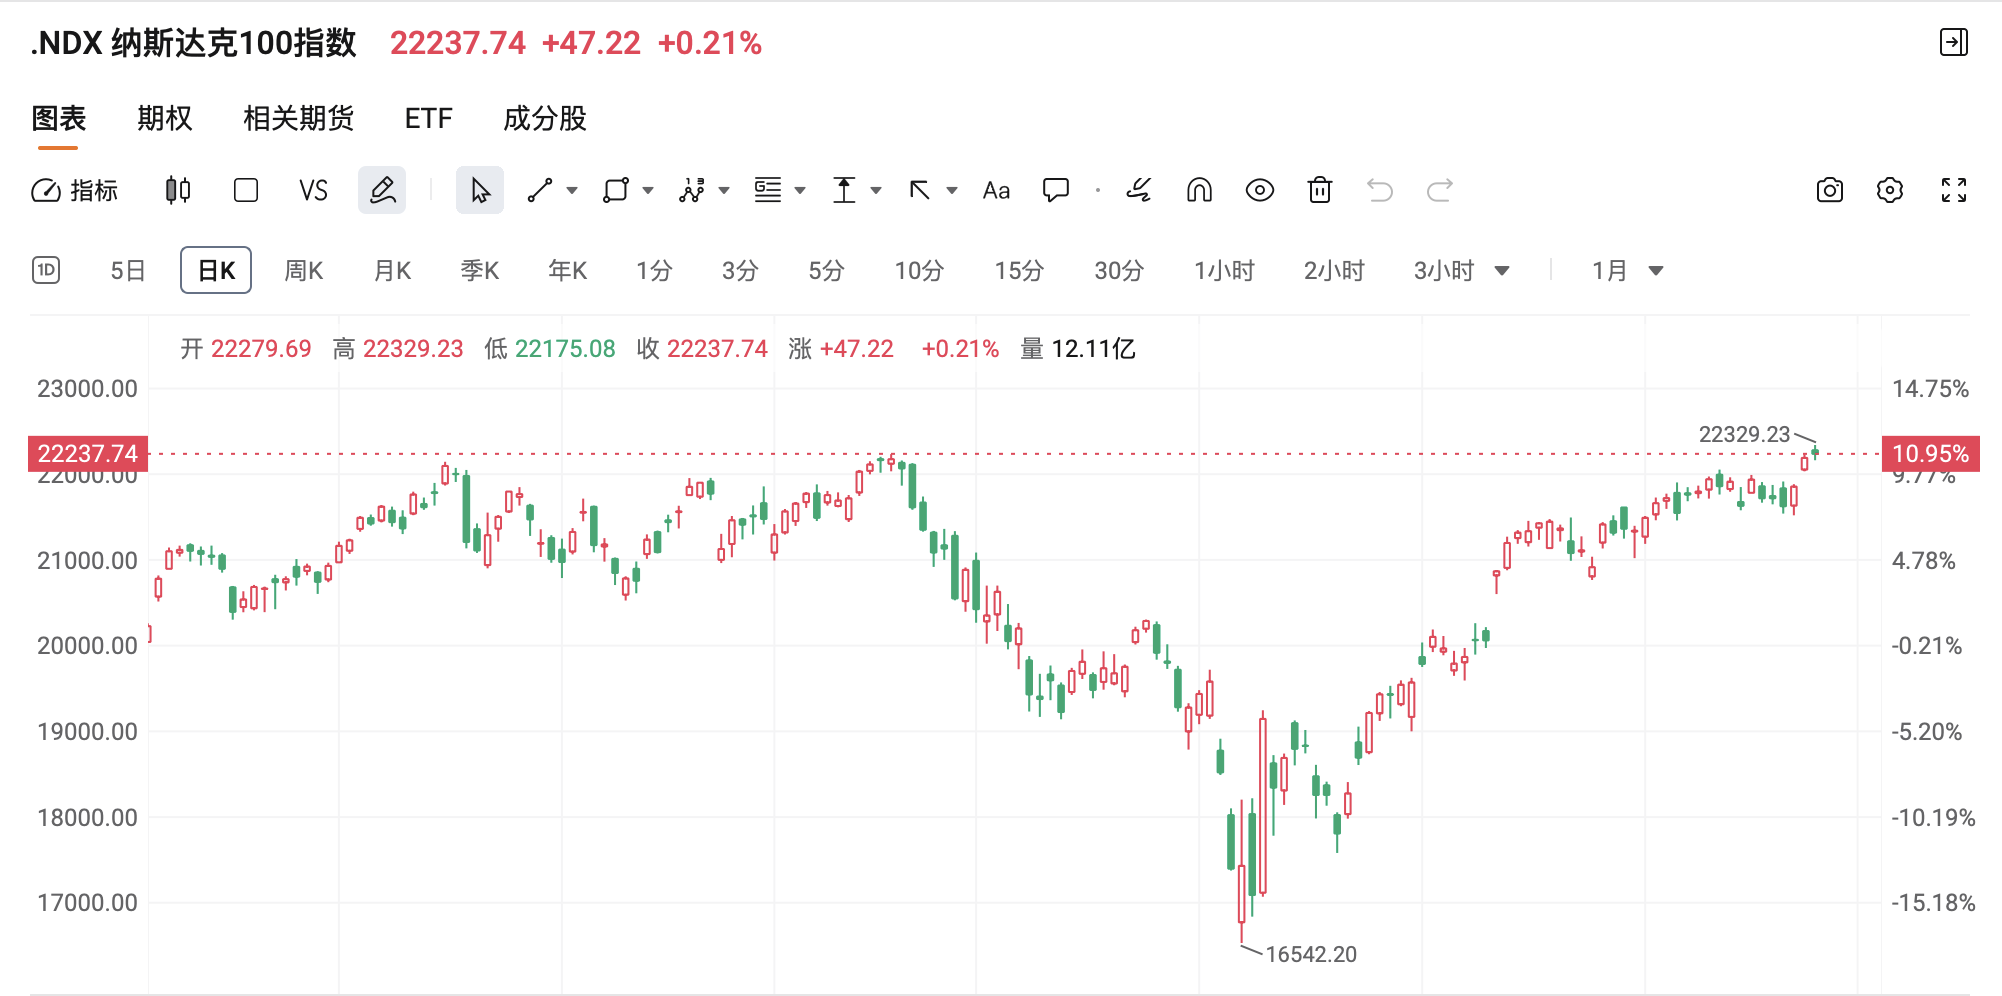The height and width of the screenshot is (996, 2002).
Task: Click the 10.95% right axis label
Action: tap(1930, 453)
